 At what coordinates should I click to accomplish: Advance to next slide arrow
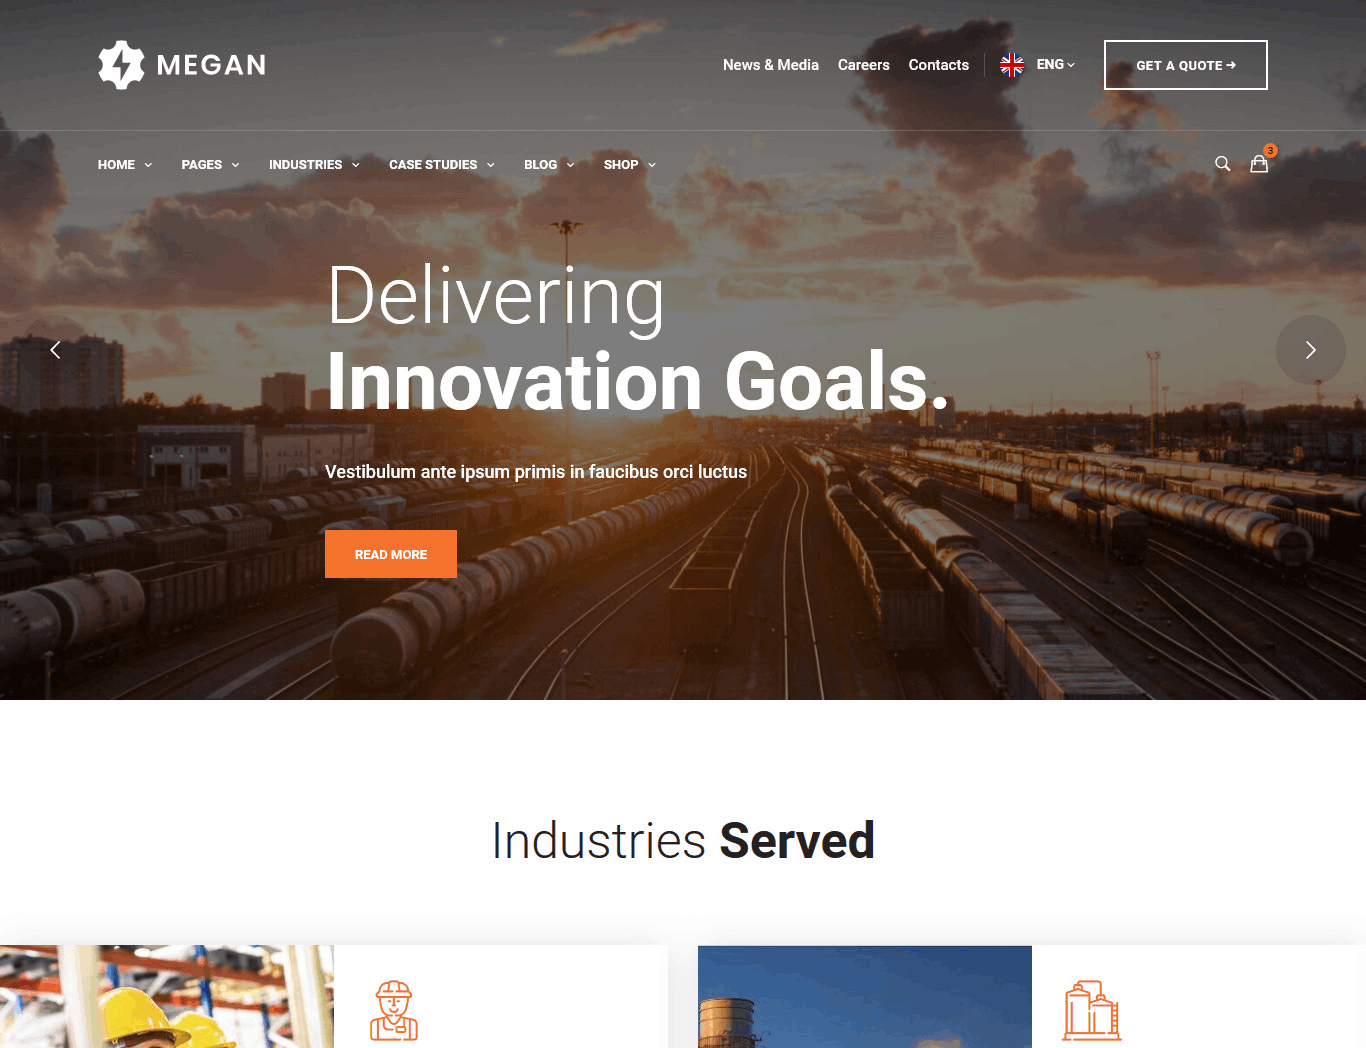coord(1310,350)
